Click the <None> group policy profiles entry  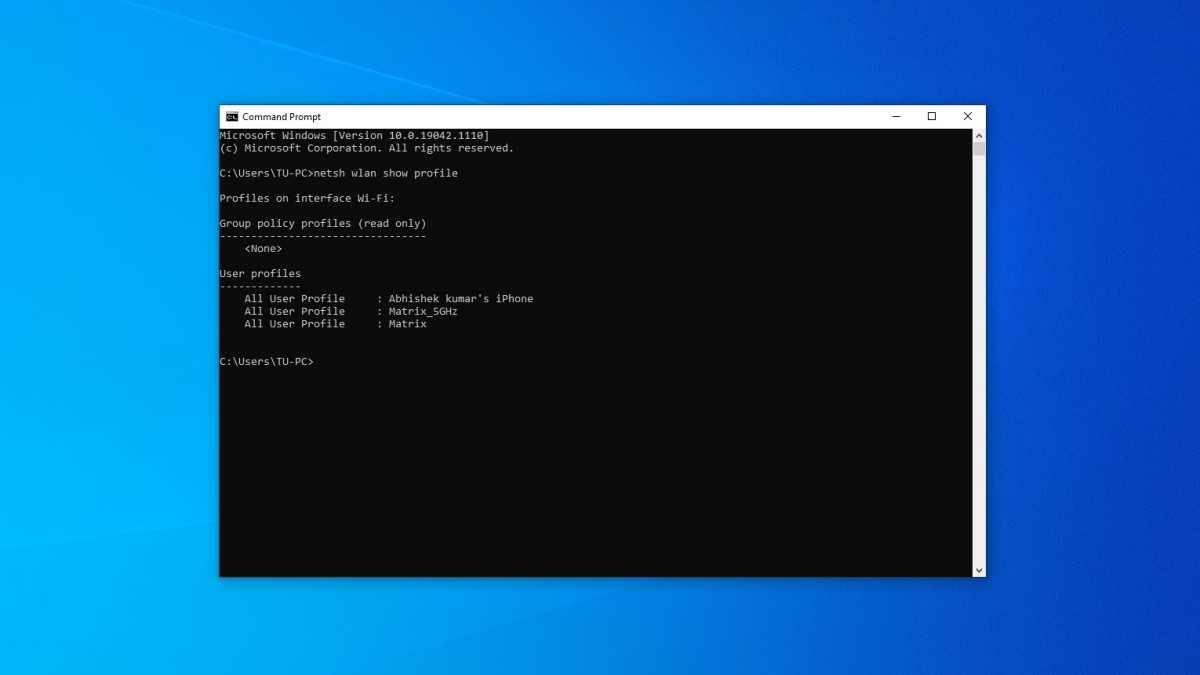tap(262, 248)
